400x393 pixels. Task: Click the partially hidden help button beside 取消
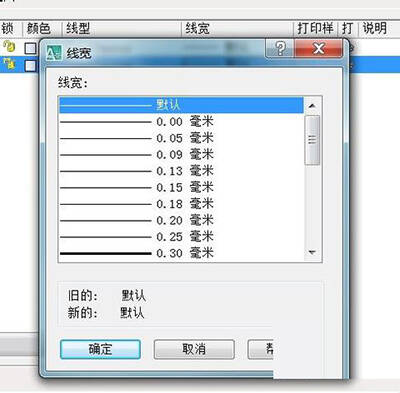(x=261, y=349)
